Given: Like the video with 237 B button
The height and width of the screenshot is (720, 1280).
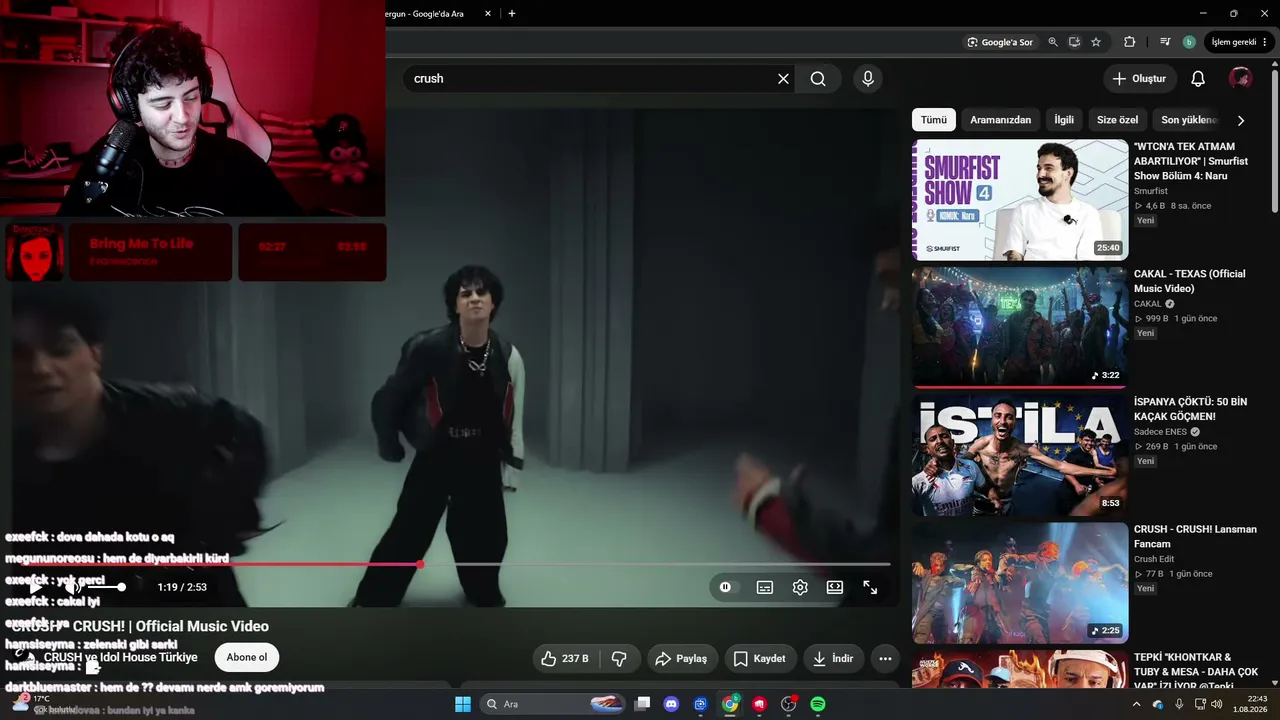Looking at the screenshot, I should [x=566, y=659].
